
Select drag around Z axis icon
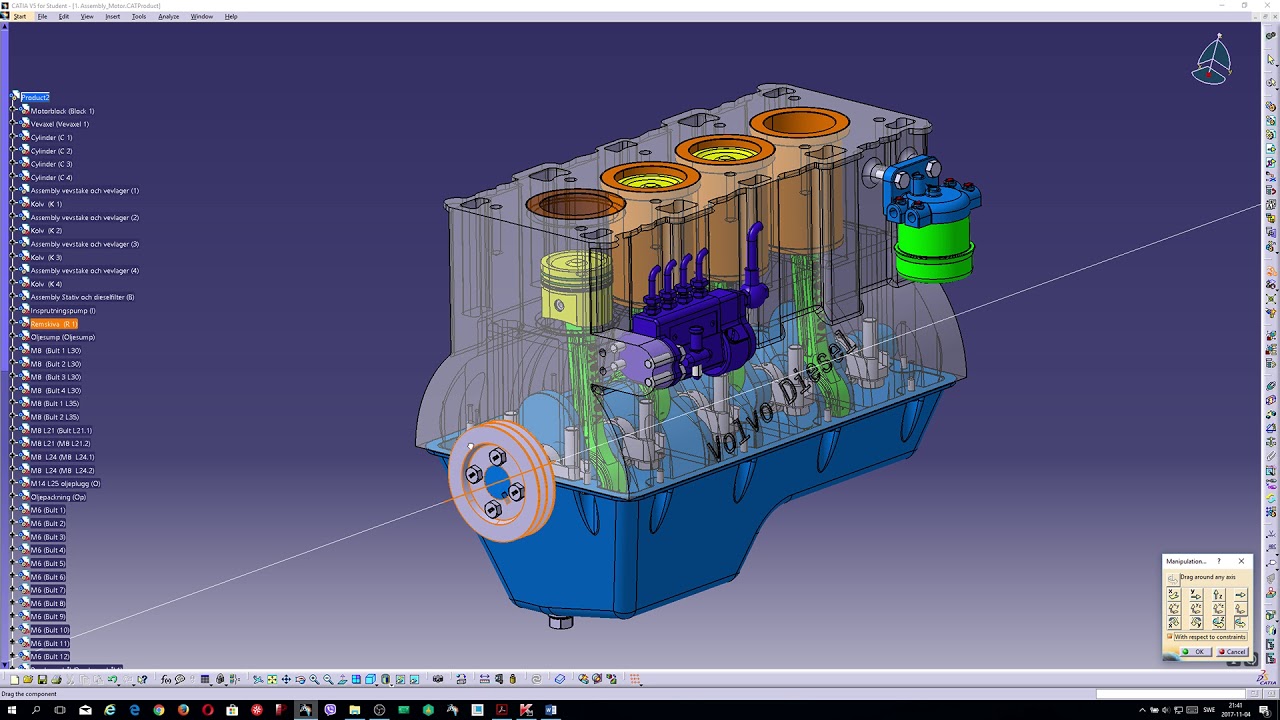click(1219, 622)
